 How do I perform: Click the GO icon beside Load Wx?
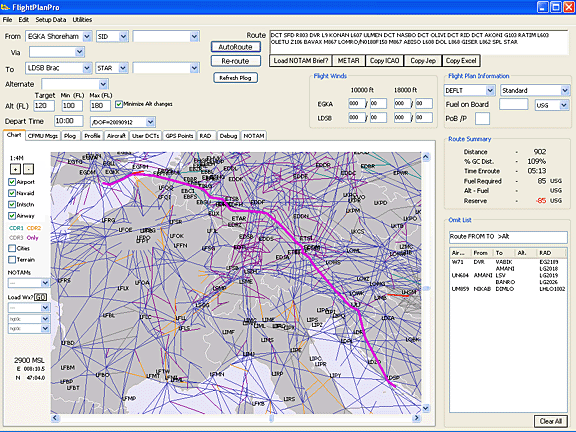[x=40, y=297]
